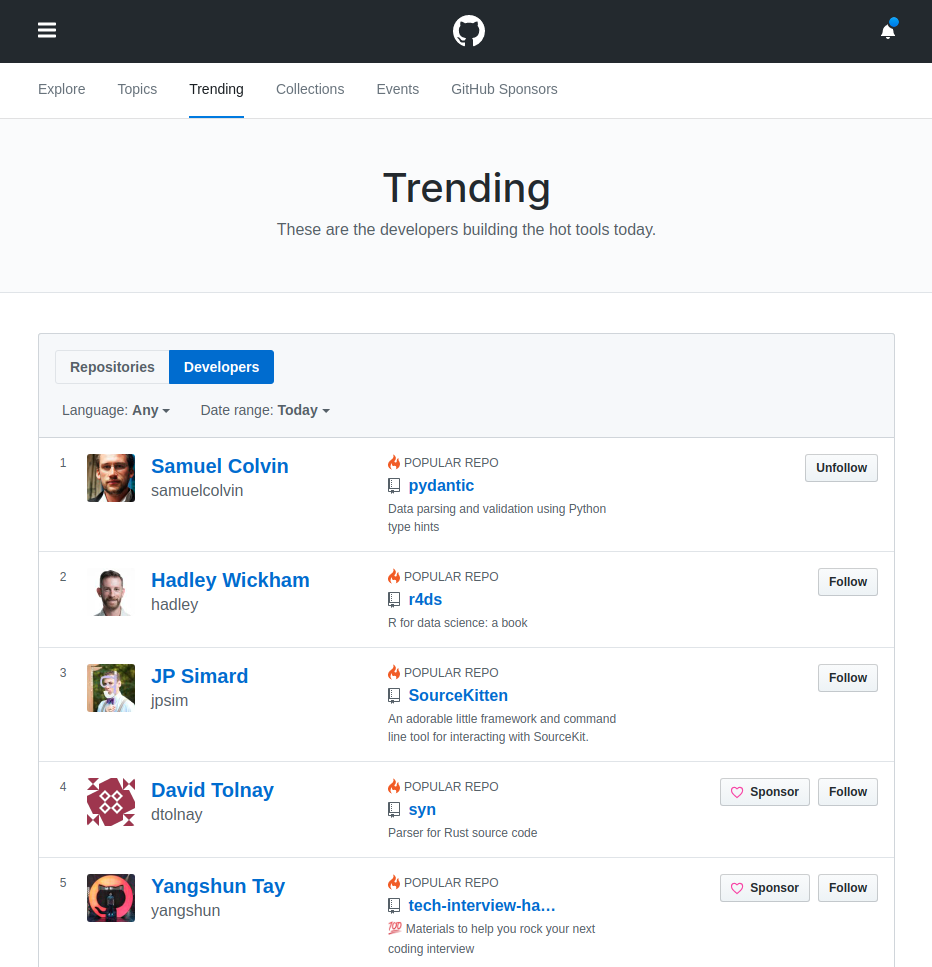Go to the Topics tab
The image size is (932, 967).
click(138, 89)
